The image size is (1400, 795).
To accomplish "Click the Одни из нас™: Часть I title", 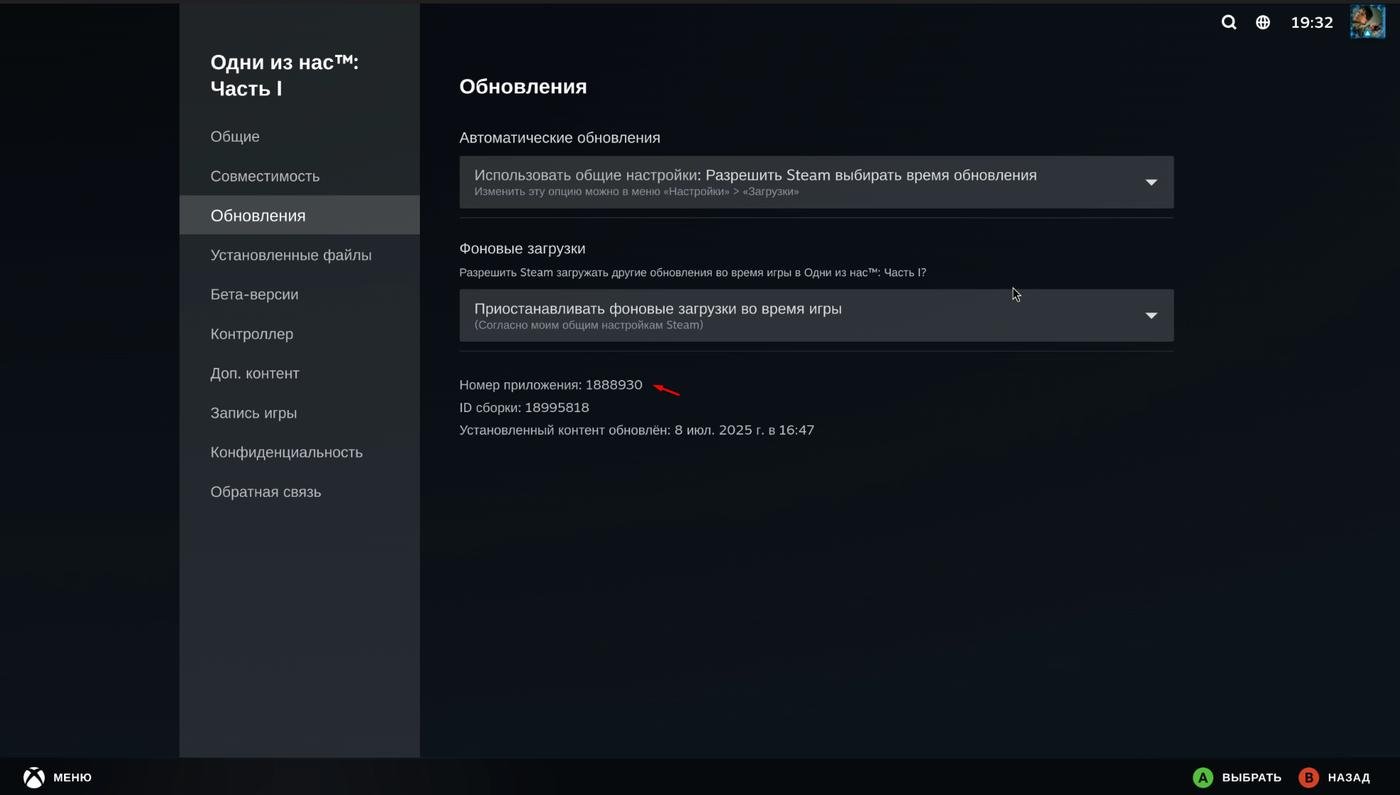I will [x=285, y=75].
